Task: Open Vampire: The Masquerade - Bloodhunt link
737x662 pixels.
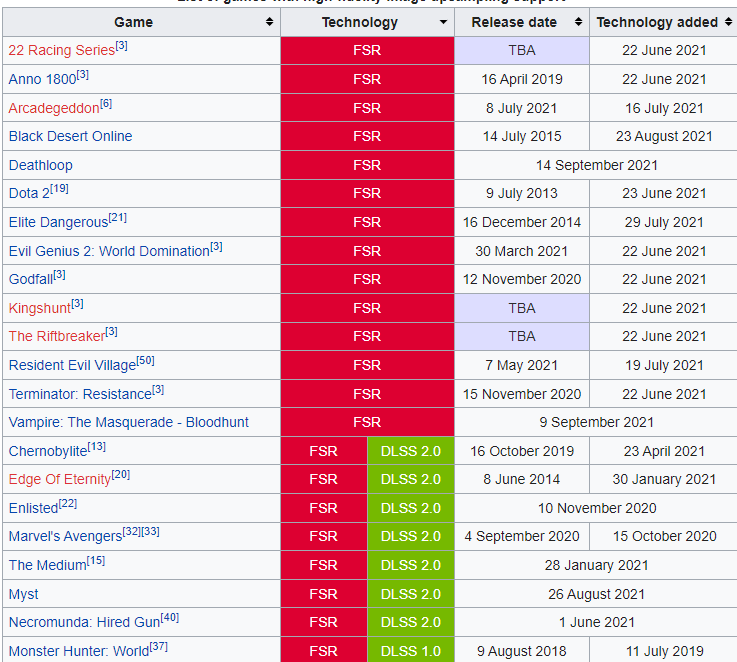Action: coord(128,422)
